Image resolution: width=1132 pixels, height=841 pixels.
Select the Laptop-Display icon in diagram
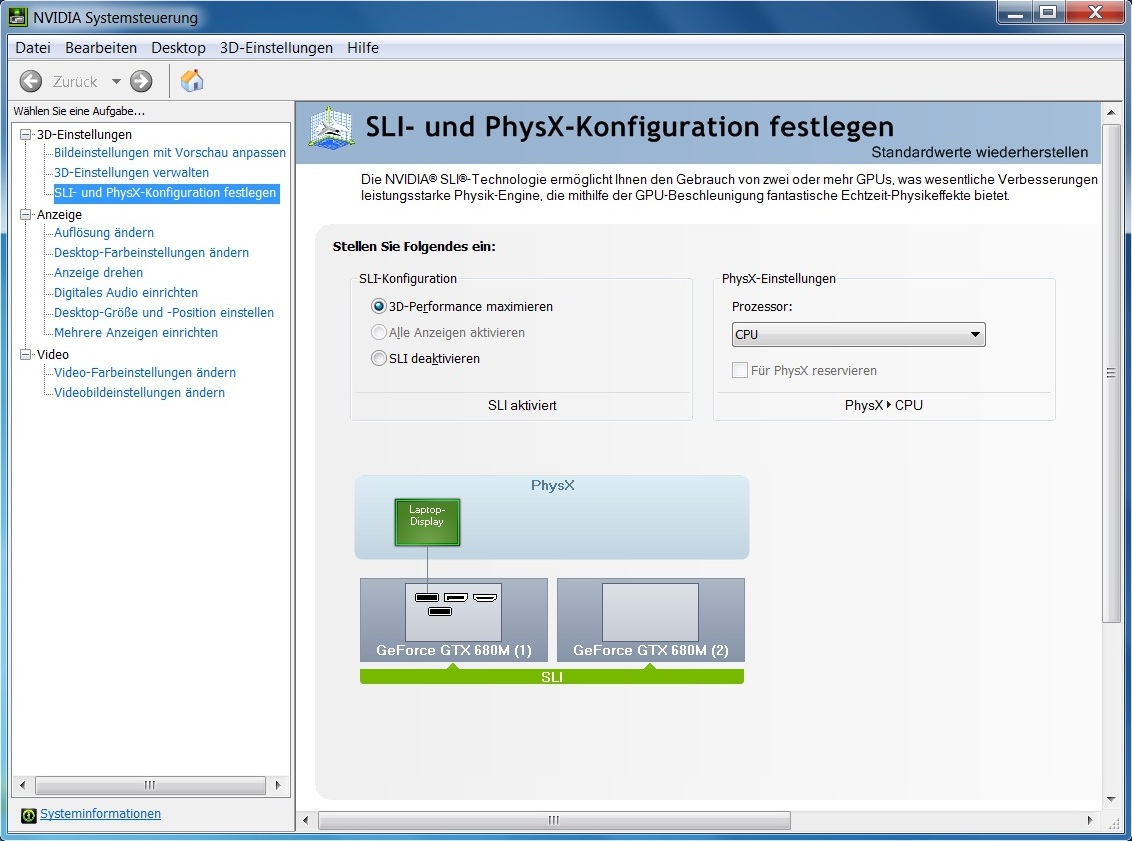(427, 522)
